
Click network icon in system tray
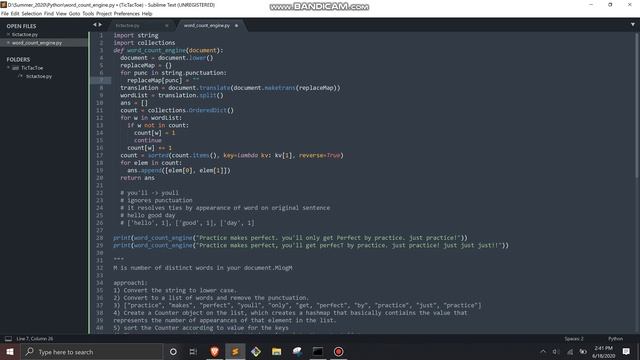point(570,351)
